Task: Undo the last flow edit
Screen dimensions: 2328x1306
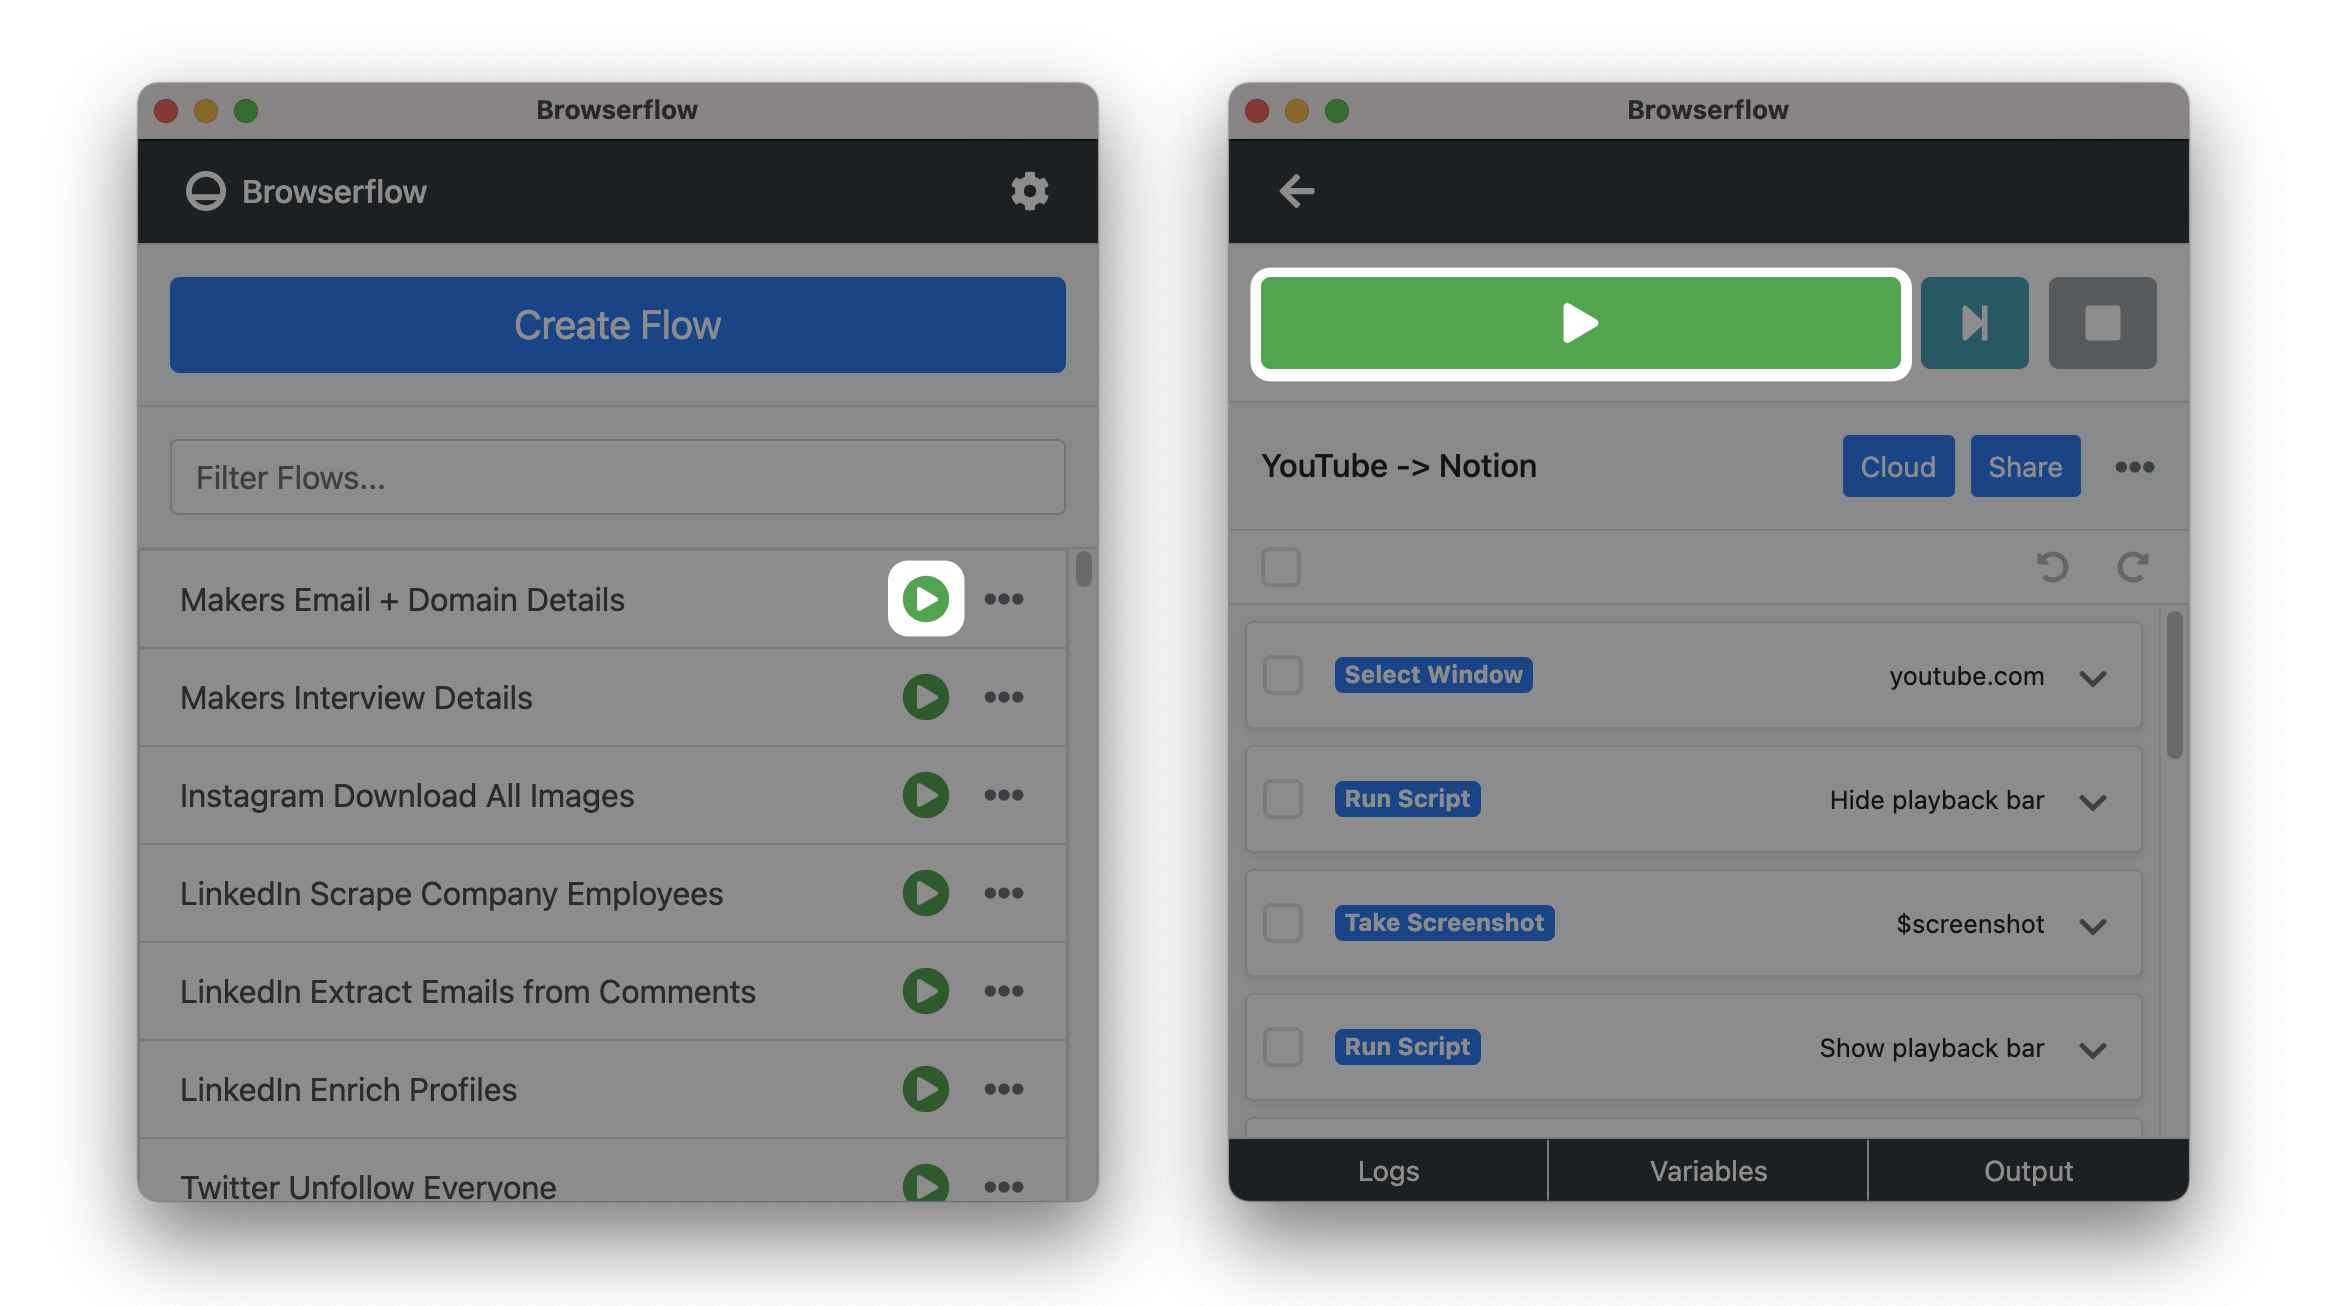Action: [2052, 567]
